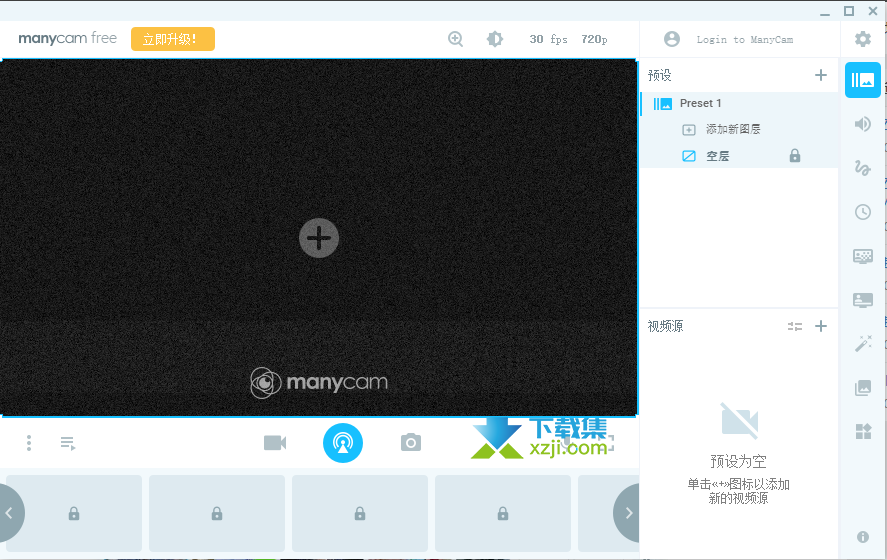This screenshot has width=887, height=560.
Task: Click the plus button in preview center
Action: [319, 238]
